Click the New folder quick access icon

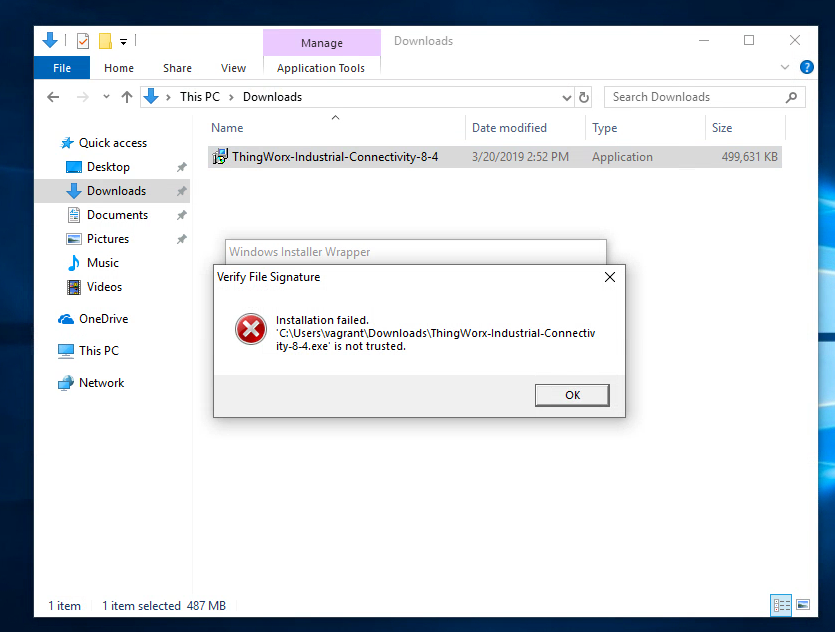point(105,41)
